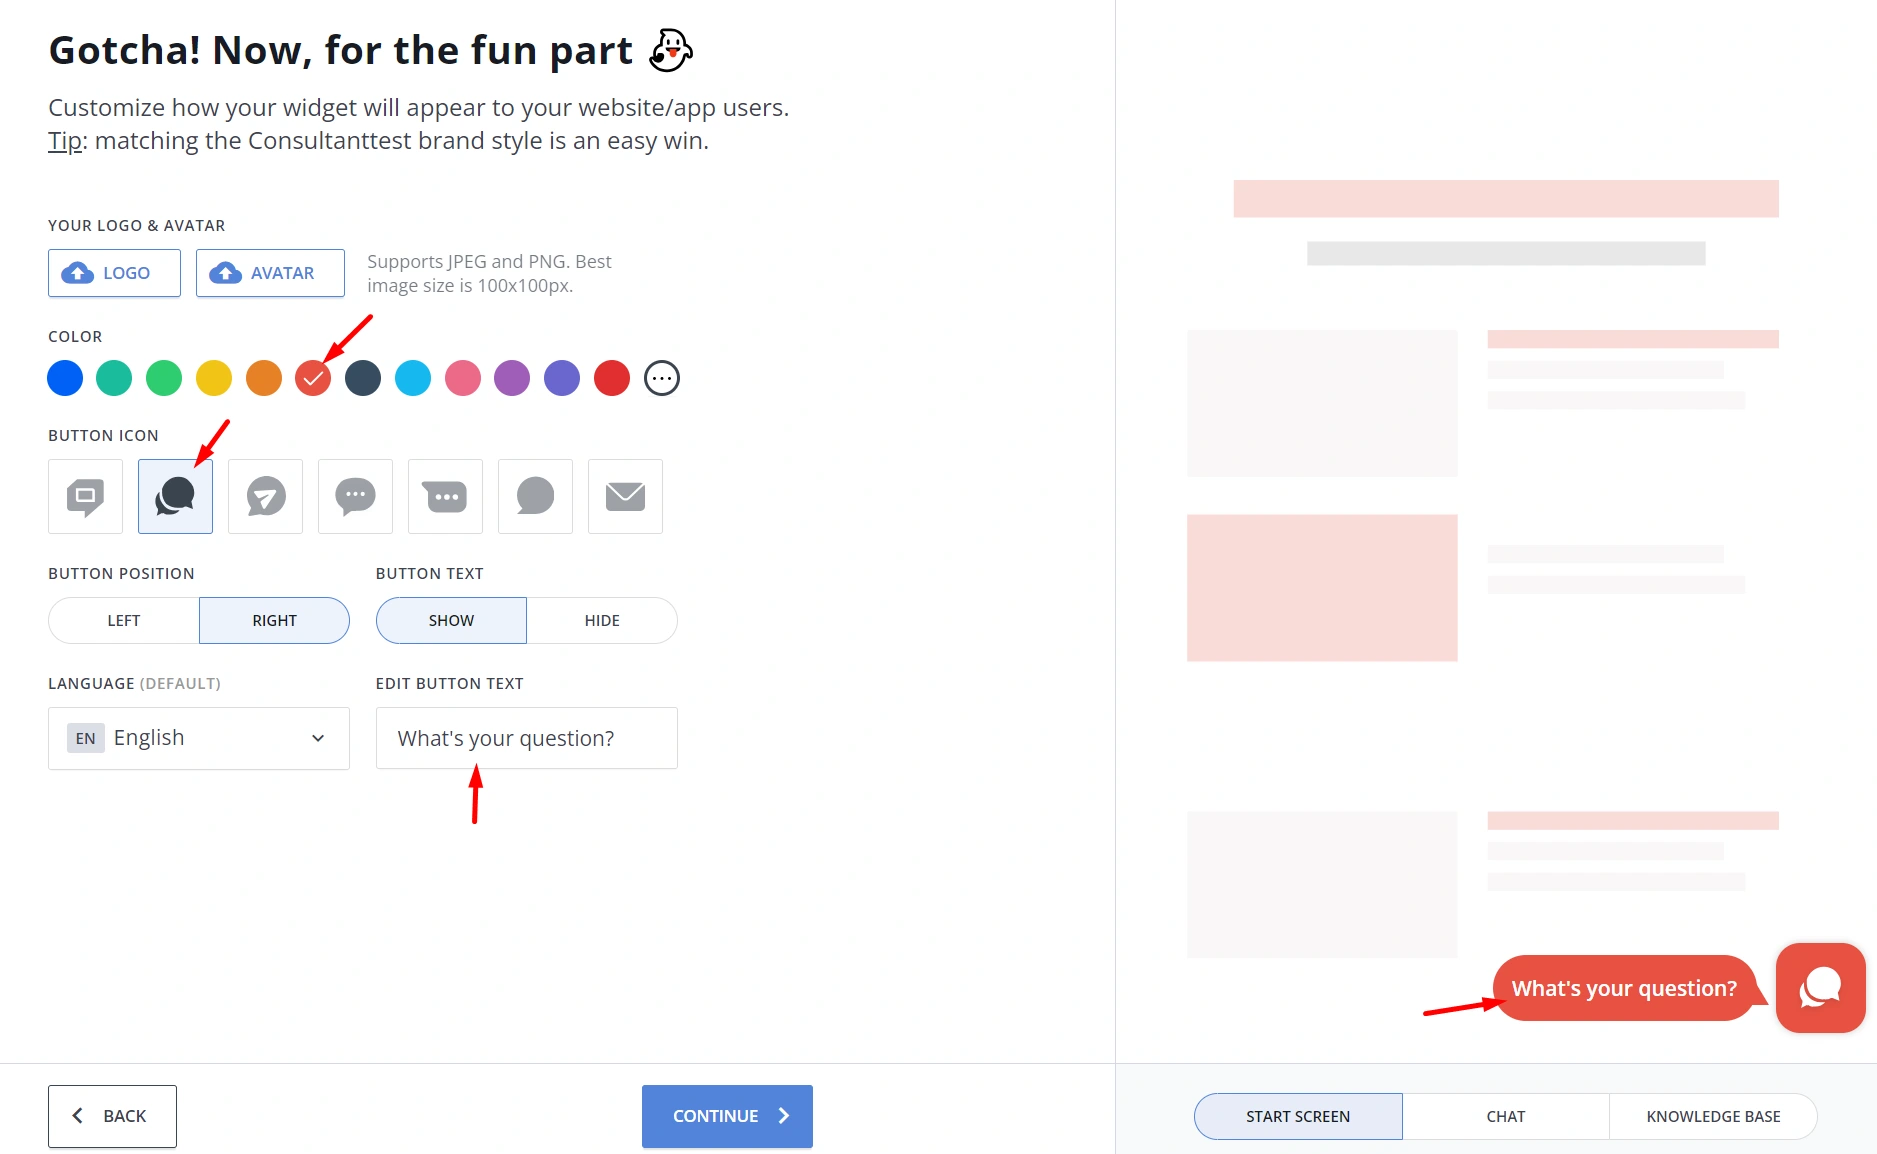Select the double chat bubbles icon

(175, 496)
